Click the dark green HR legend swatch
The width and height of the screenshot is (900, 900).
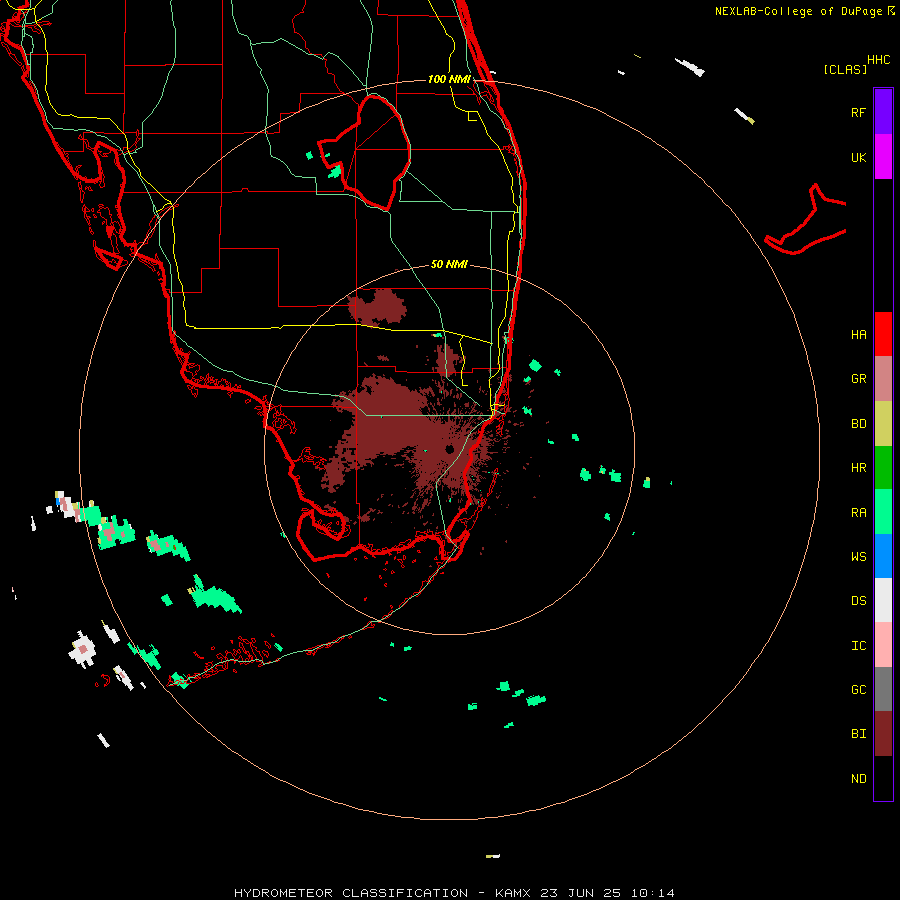pos(883,468)
